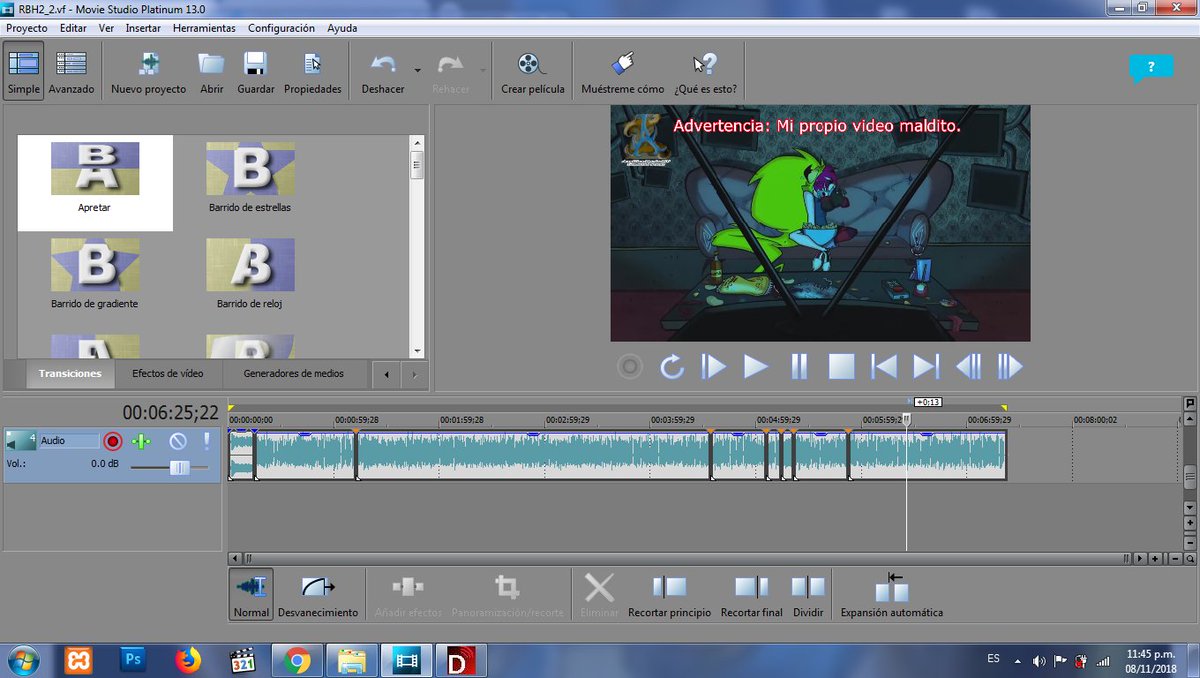The width and height of the screenshot is (1200, 678).
Task: Click the Abrir folder icon
Action: [x=212, y=64]
